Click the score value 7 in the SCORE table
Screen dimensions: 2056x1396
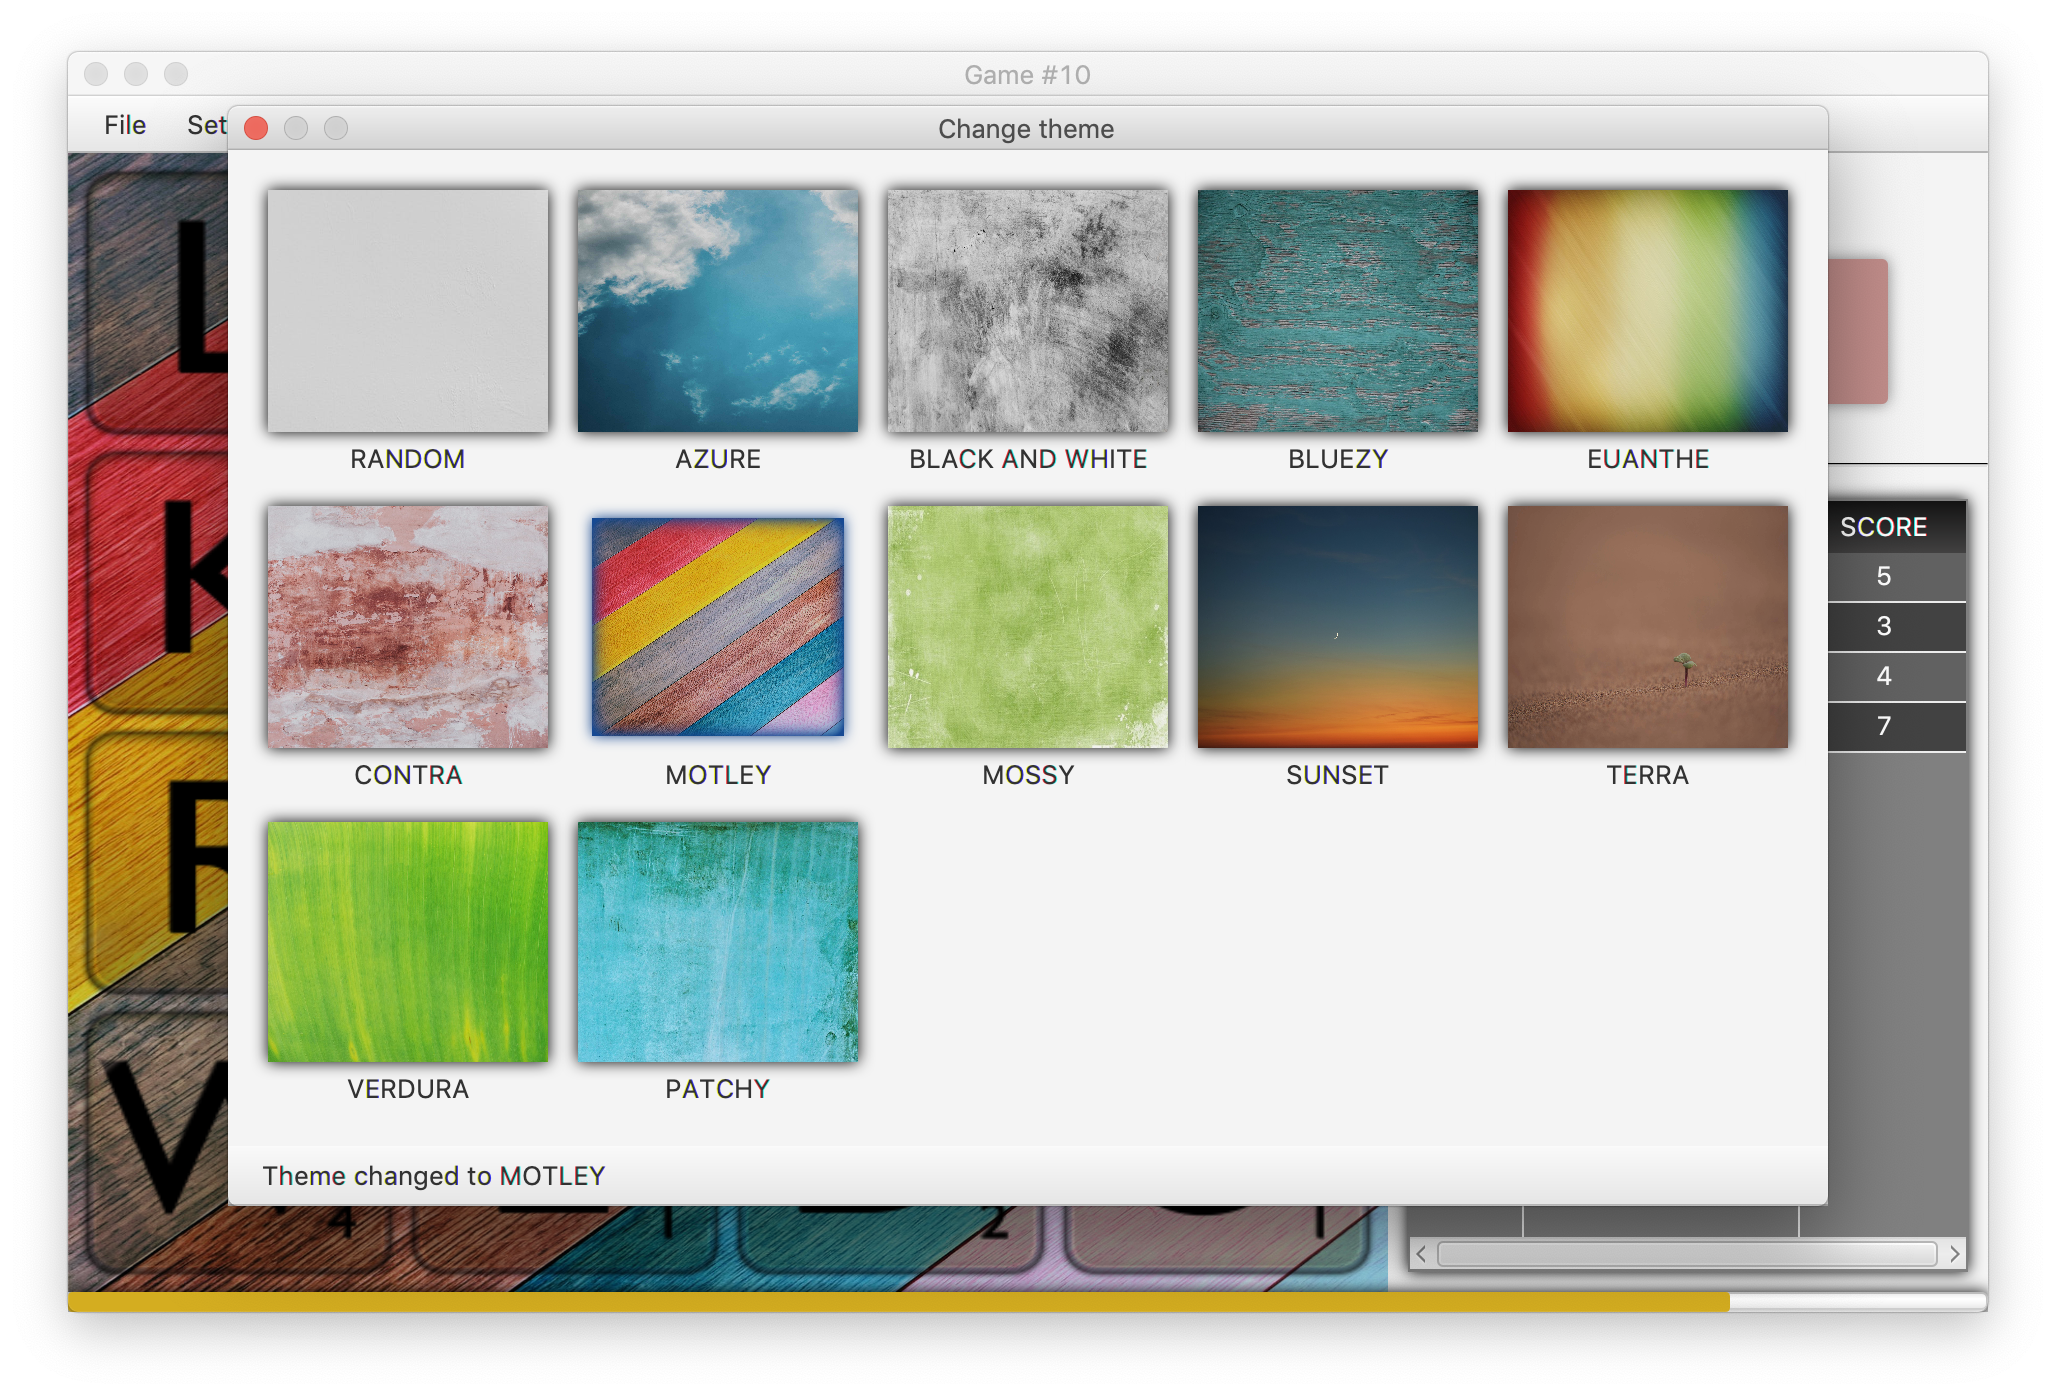point(1884,726)
